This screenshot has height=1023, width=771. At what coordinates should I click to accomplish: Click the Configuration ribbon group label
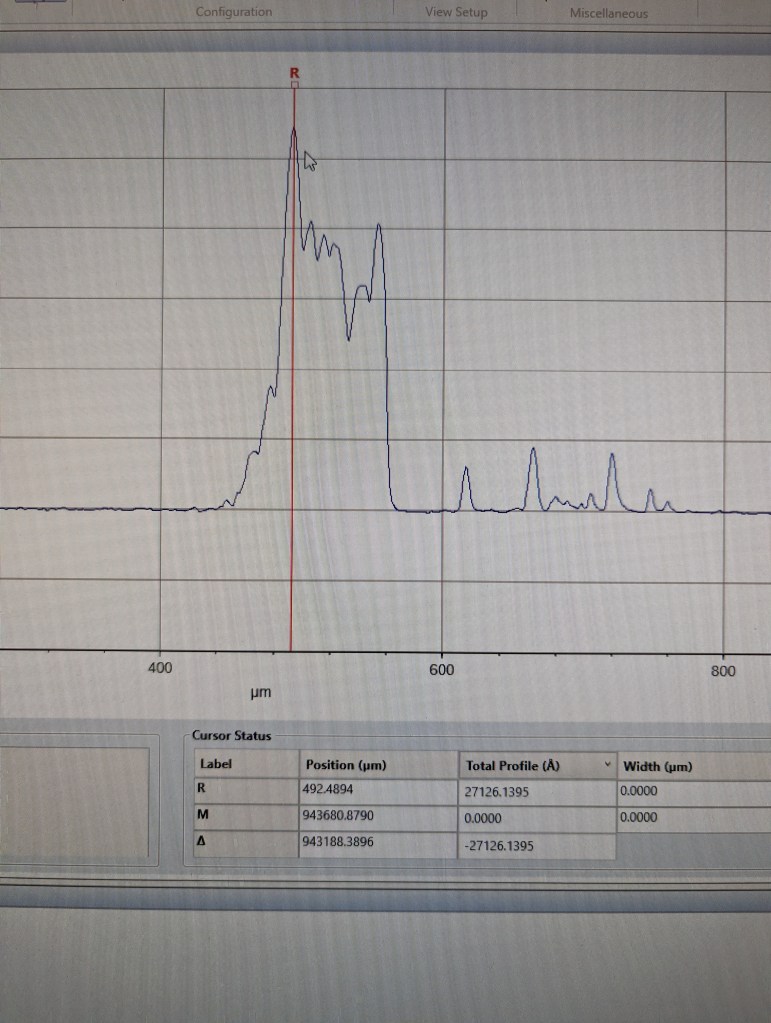233,12
